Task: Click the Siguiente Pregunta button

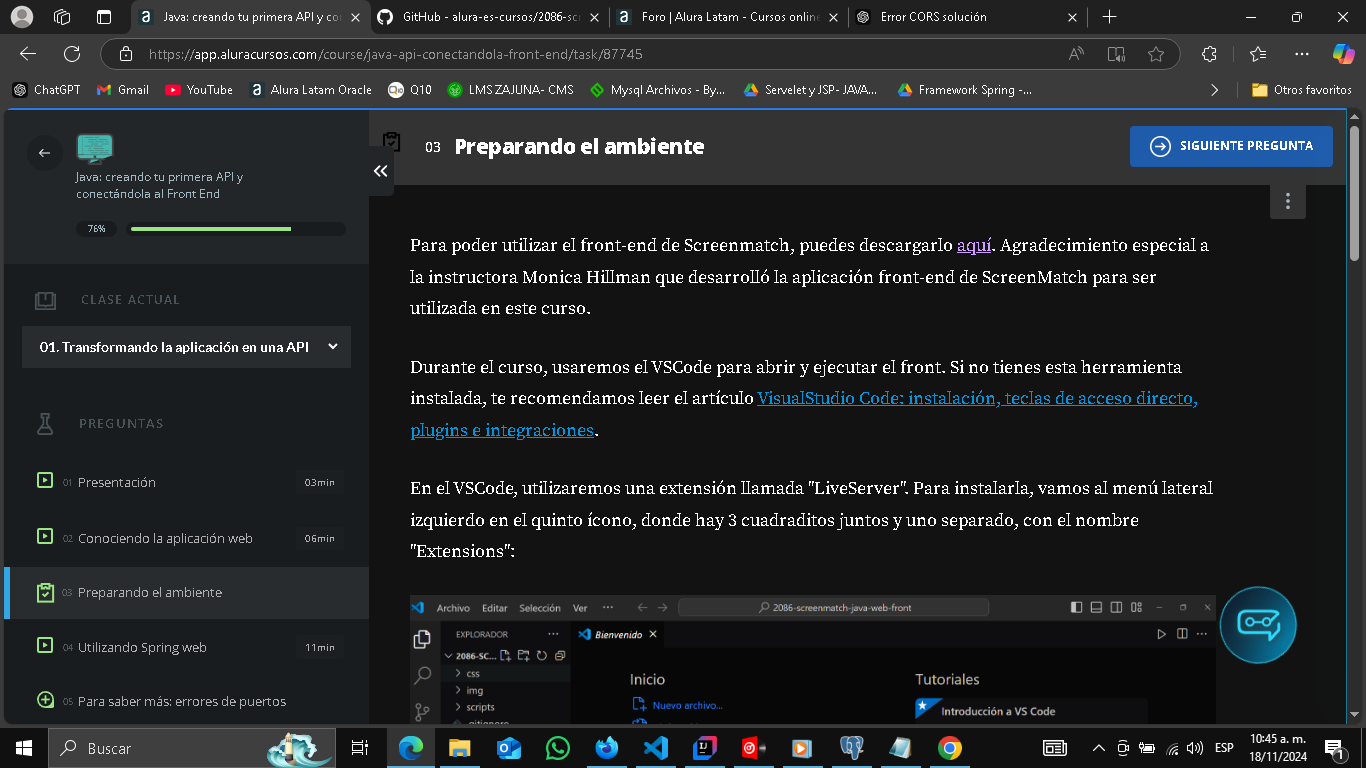Action: (1231, 146)
